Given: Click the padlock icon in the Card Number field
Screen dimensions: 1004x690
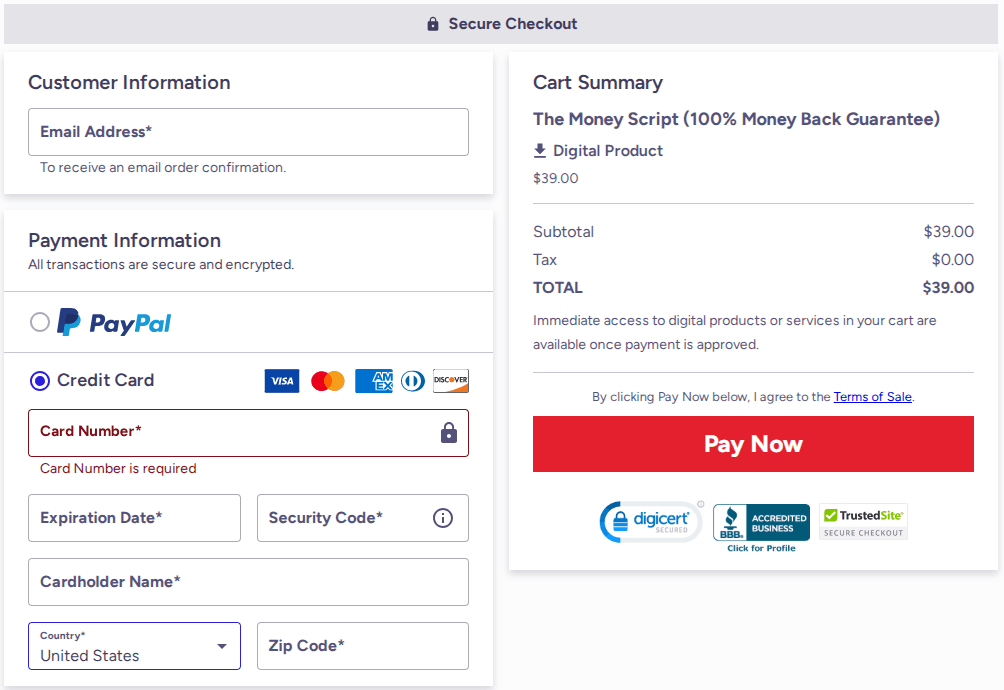Looking at the screenshot, I should (447, 433).
